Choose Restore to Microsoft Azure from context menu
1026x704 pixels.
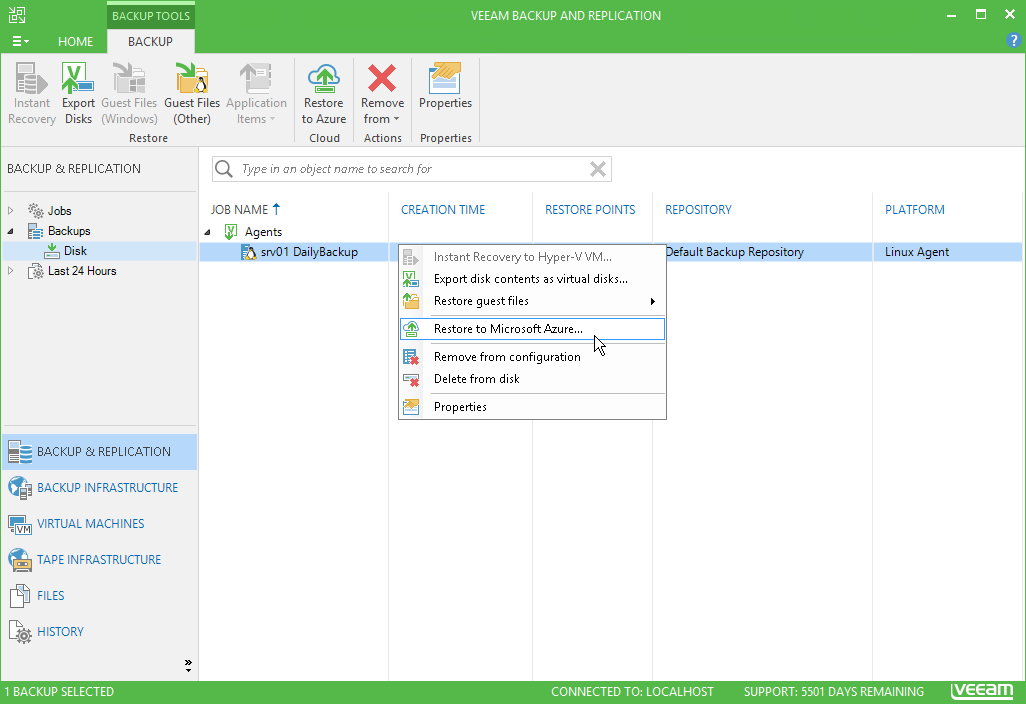click(532, 329)
